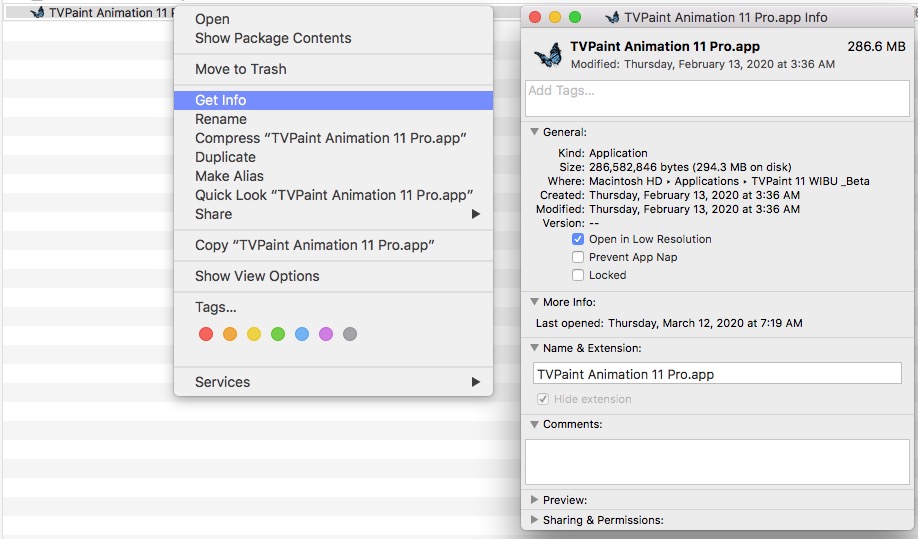Toggle the Hide extension checkbox

tap(543, 399)
